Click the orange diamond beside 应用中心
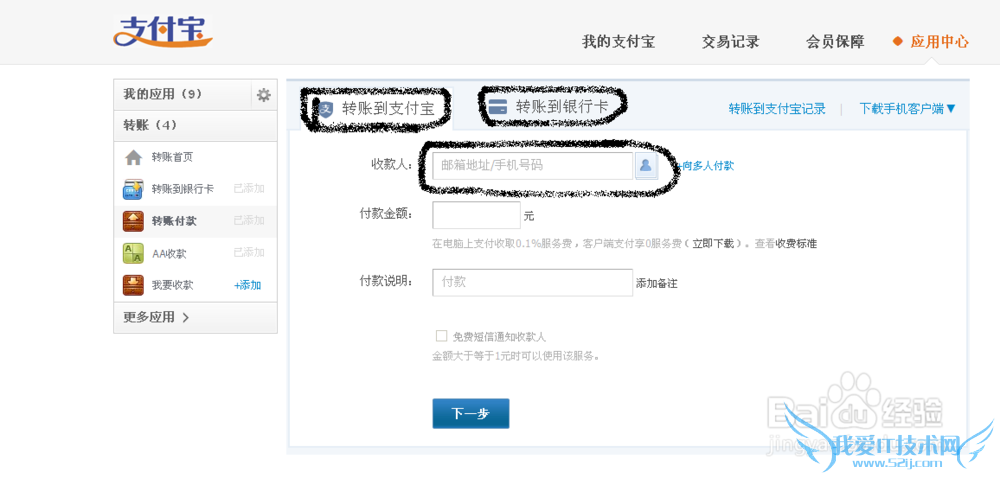The image size is (1000, 478). [x=897, y=42]
